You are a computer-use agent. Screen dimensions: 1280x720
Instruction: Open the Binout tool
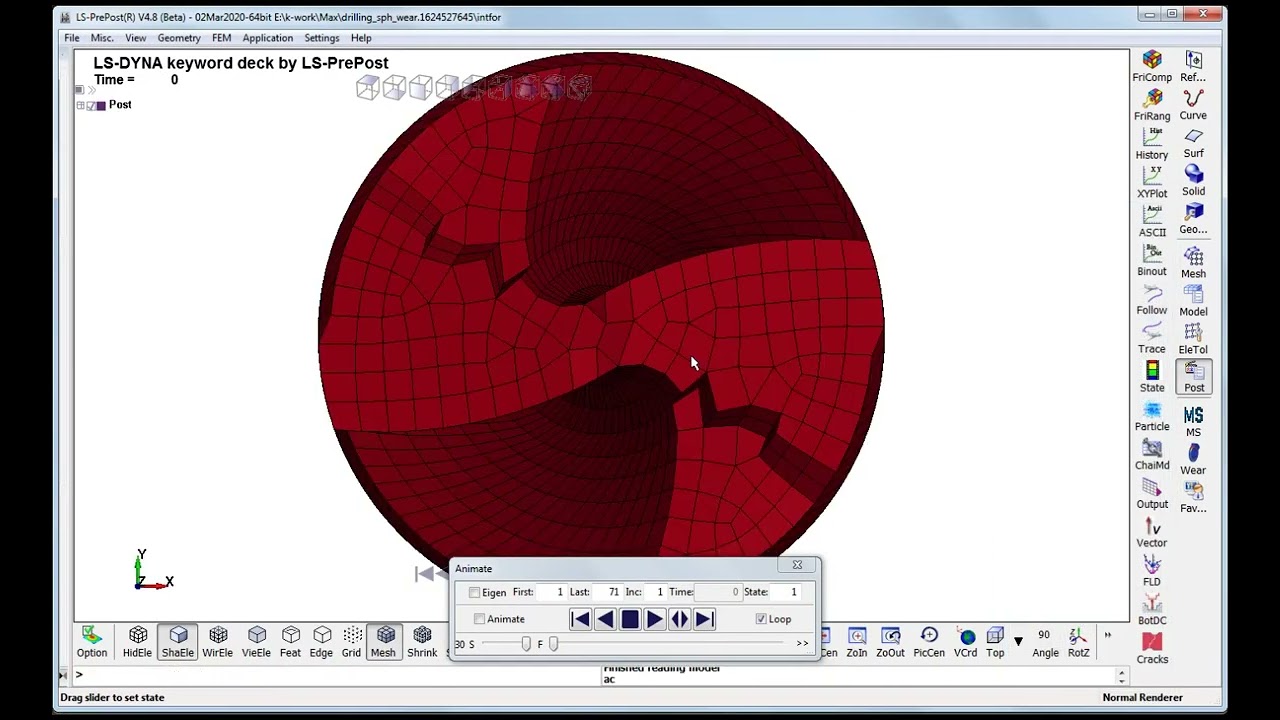click(x=1152, y=260)
